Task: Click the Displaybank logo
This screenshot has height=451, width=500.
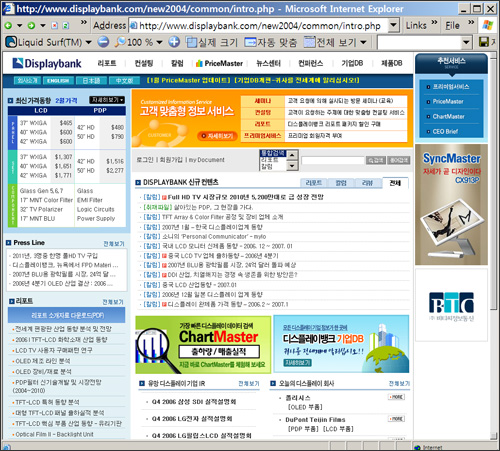Action: (47, 63)
